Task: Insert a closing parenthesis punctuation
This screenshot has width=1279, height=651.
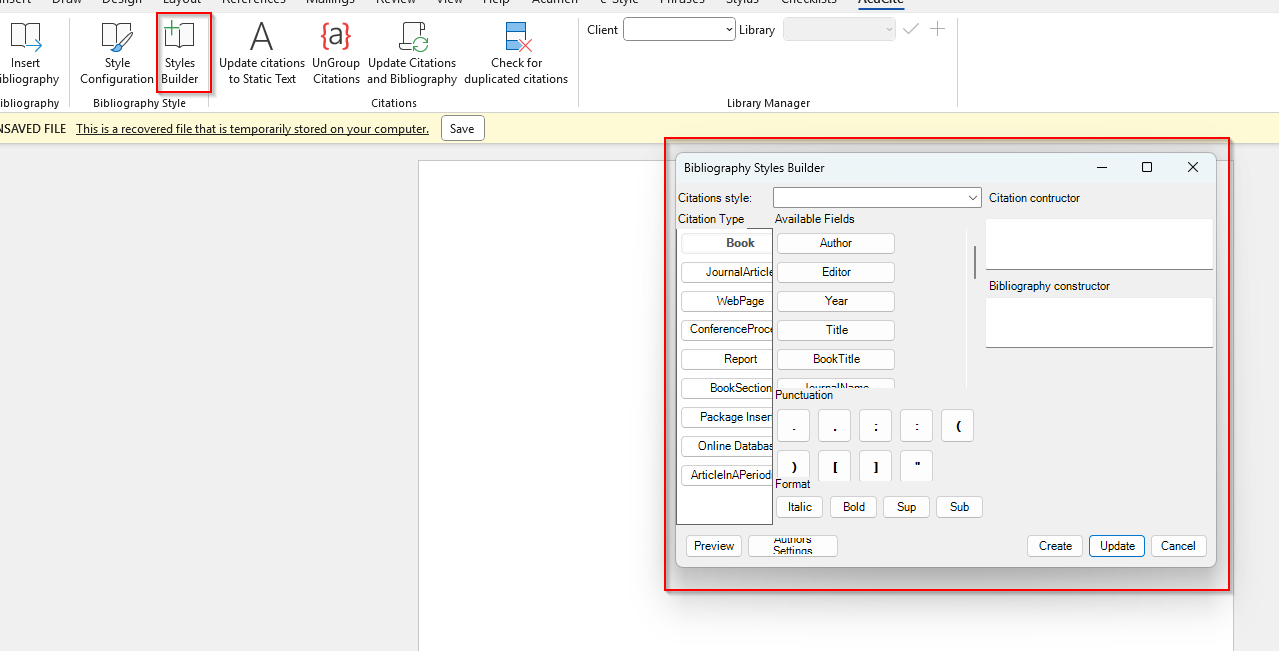Action: pyautogui.click(x=793, y=467)
